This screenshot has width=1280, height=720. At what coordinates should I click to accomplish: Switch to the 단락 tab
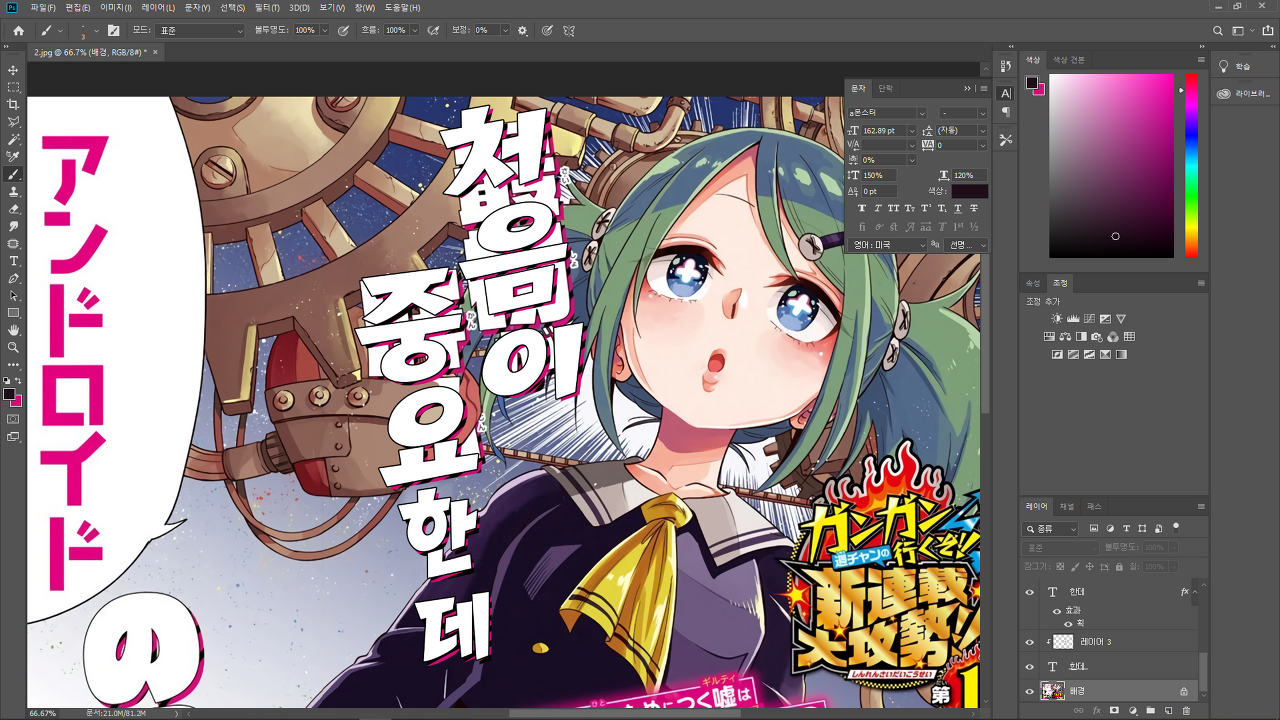[885, 89]
